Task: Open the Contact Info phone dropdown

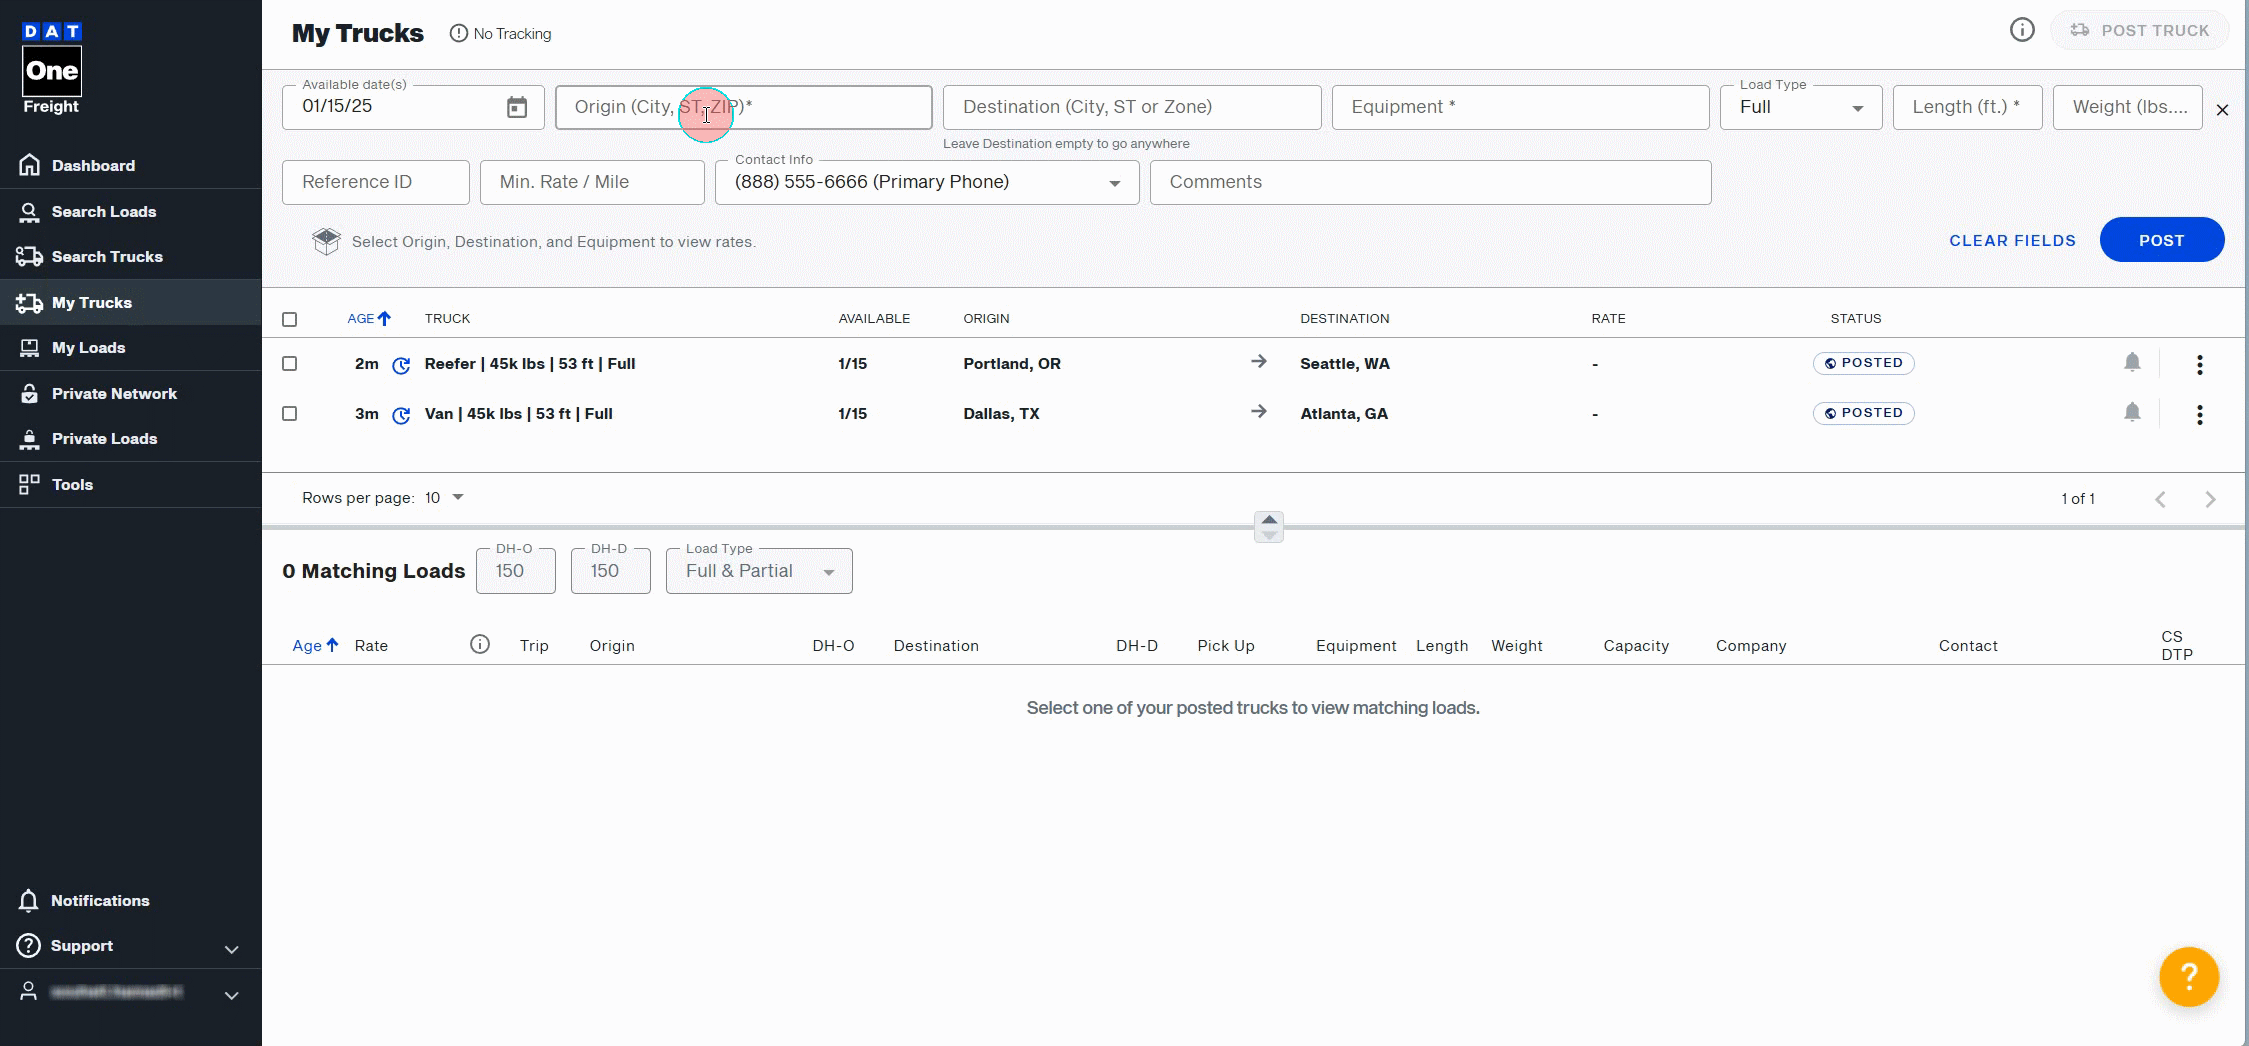Action: point(927,182)
